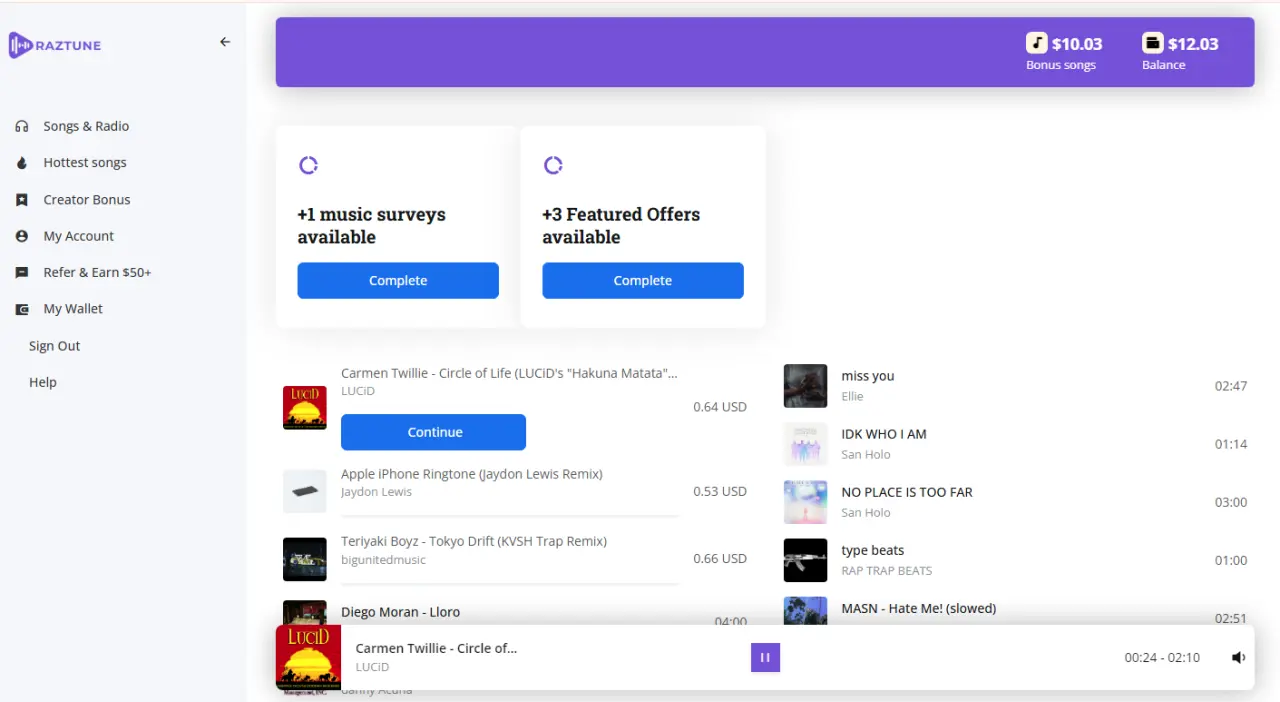Click the chat icon beside Refer & Earn

click(x=22, y=272)
